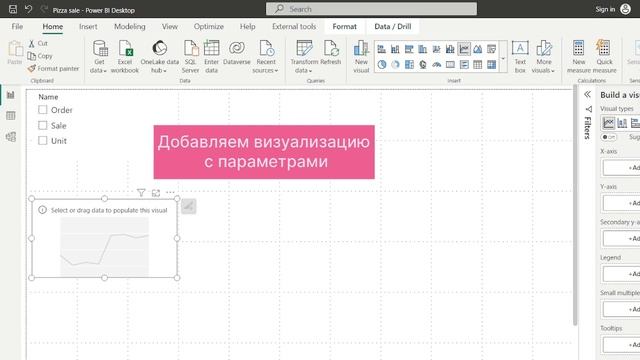Click the Redo arrow in the title bar
This screenshot has height=360, width=640.
(44, 9)
